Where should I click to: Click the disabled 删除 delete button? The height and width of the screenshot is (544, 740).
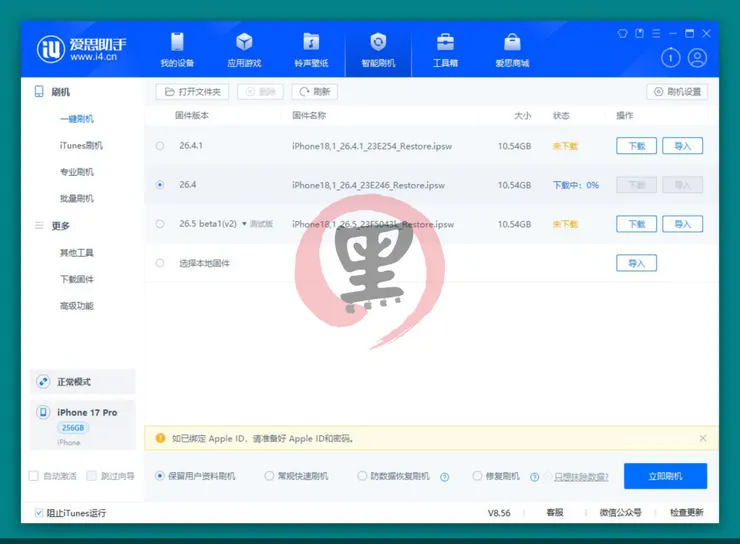click(261, 92)
